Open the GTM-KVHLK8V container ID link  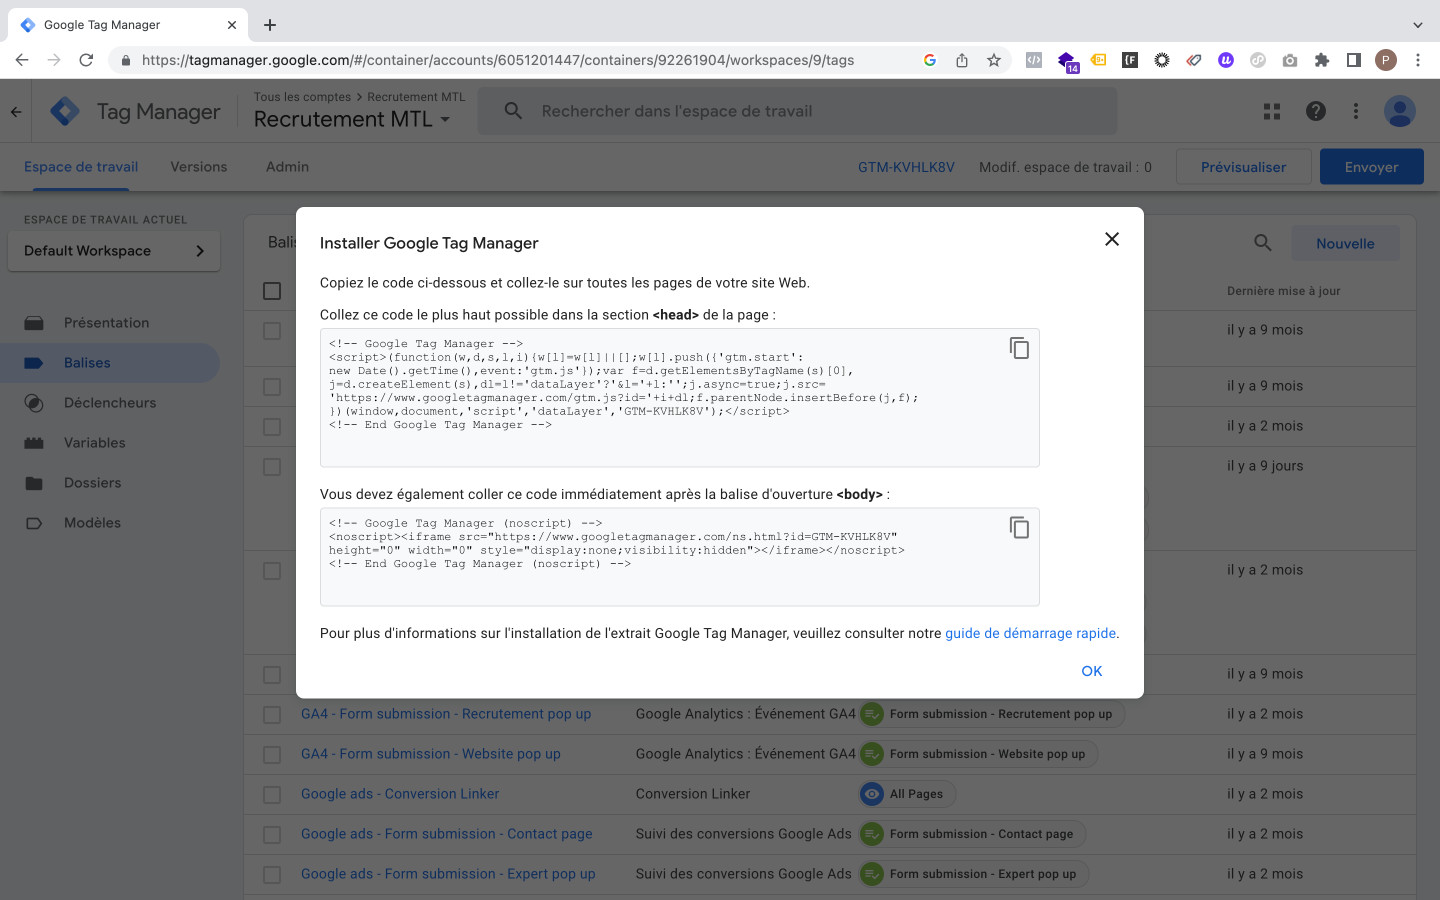point(906,167)
